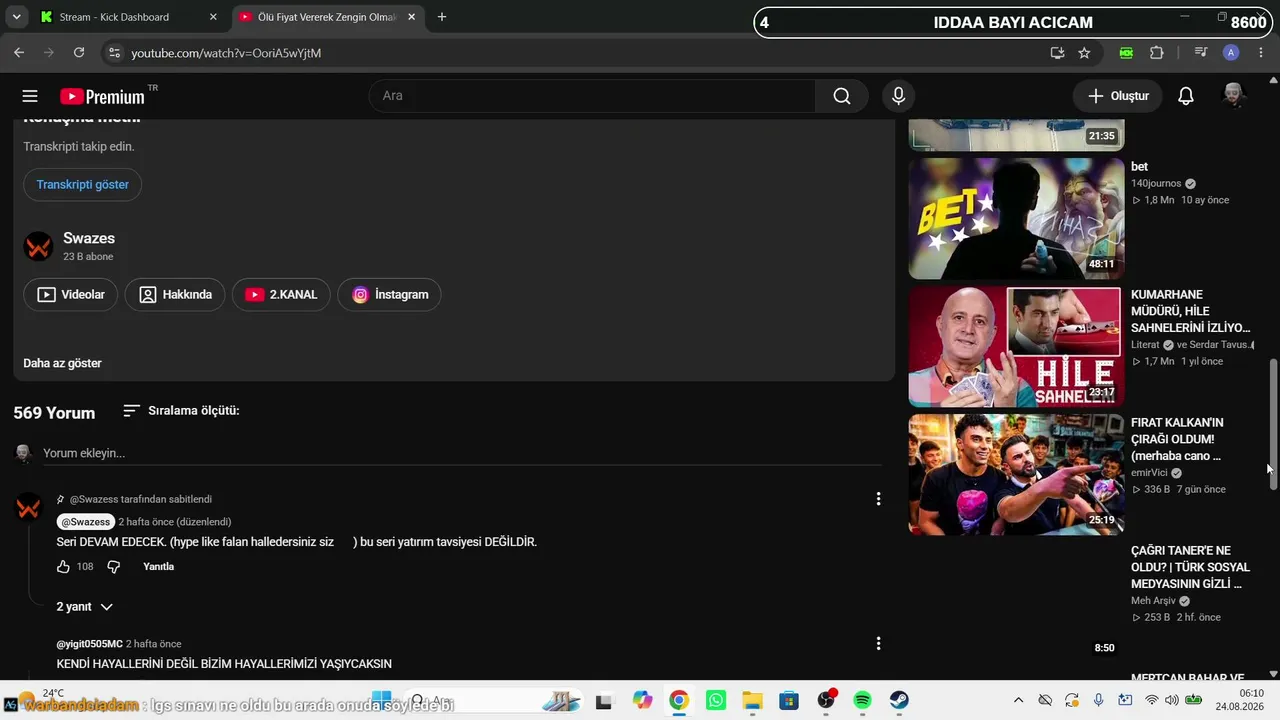Image resolution: width=1280 pixels, height=720 pixels.
Task: Dislike the pinned Swazess comment
Action: click(114, 567)
